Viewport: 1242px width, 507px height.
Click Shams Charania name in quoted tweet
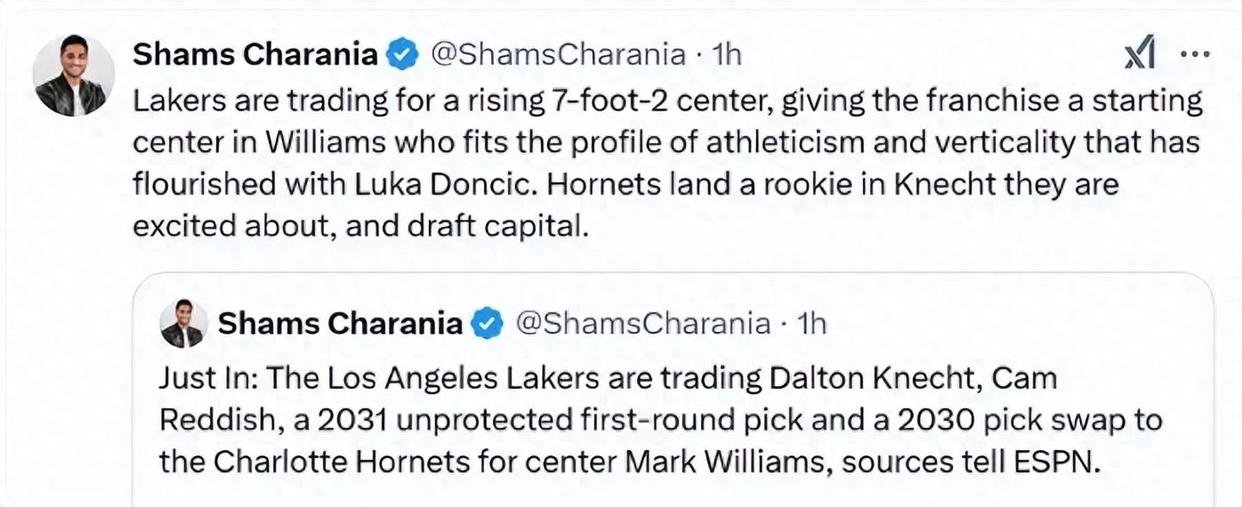(x=340, y=324)
